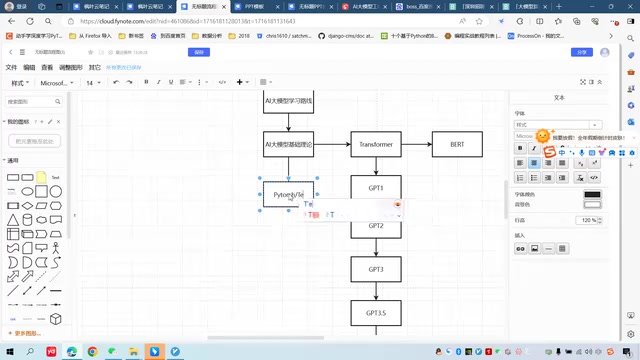Set center text alignment in right panel
Image resolution: width=640 pixels, height=360 pixels.
[534, 163]
